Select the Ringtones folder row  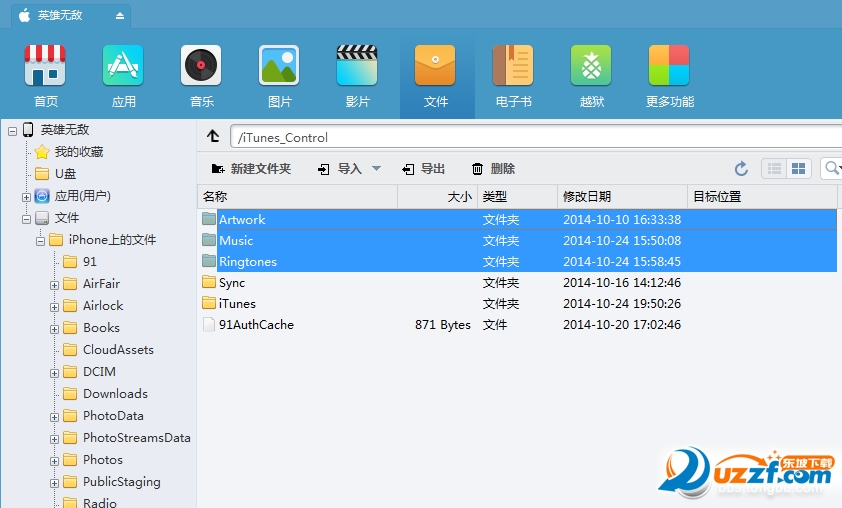pos(519,261)
